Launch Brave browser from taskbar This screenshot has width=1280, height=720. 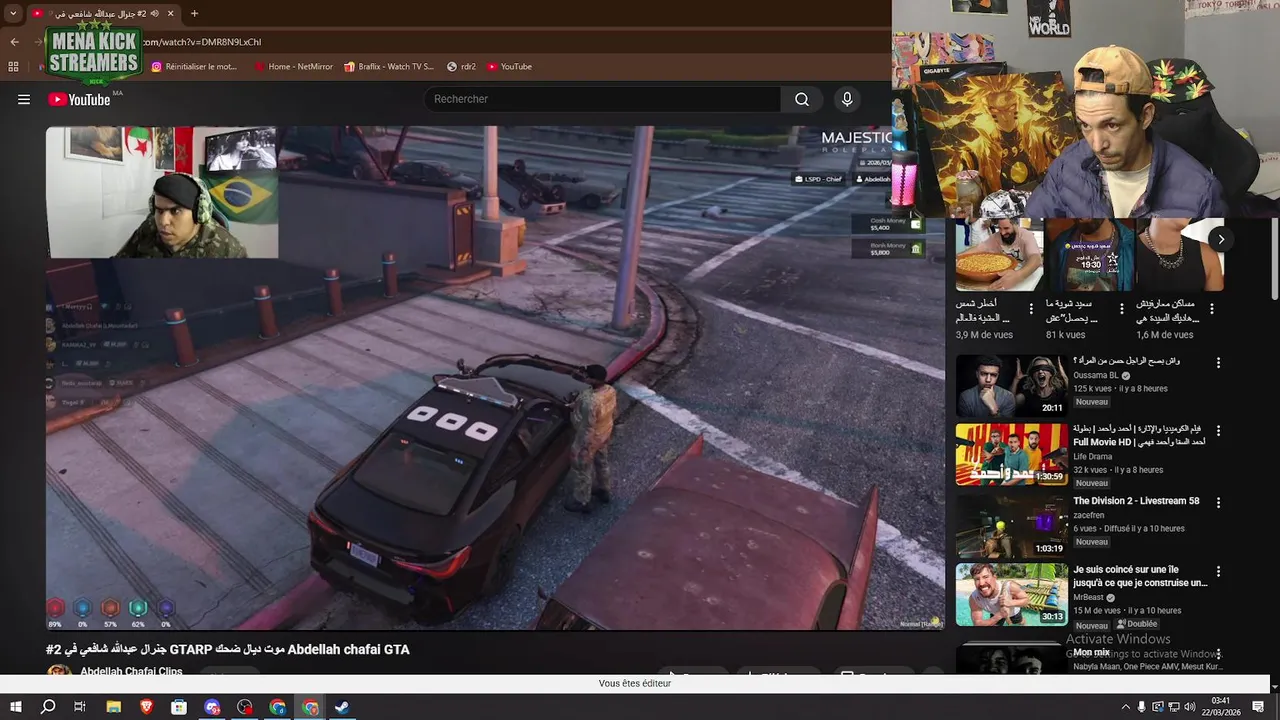[x=146, y=707]
